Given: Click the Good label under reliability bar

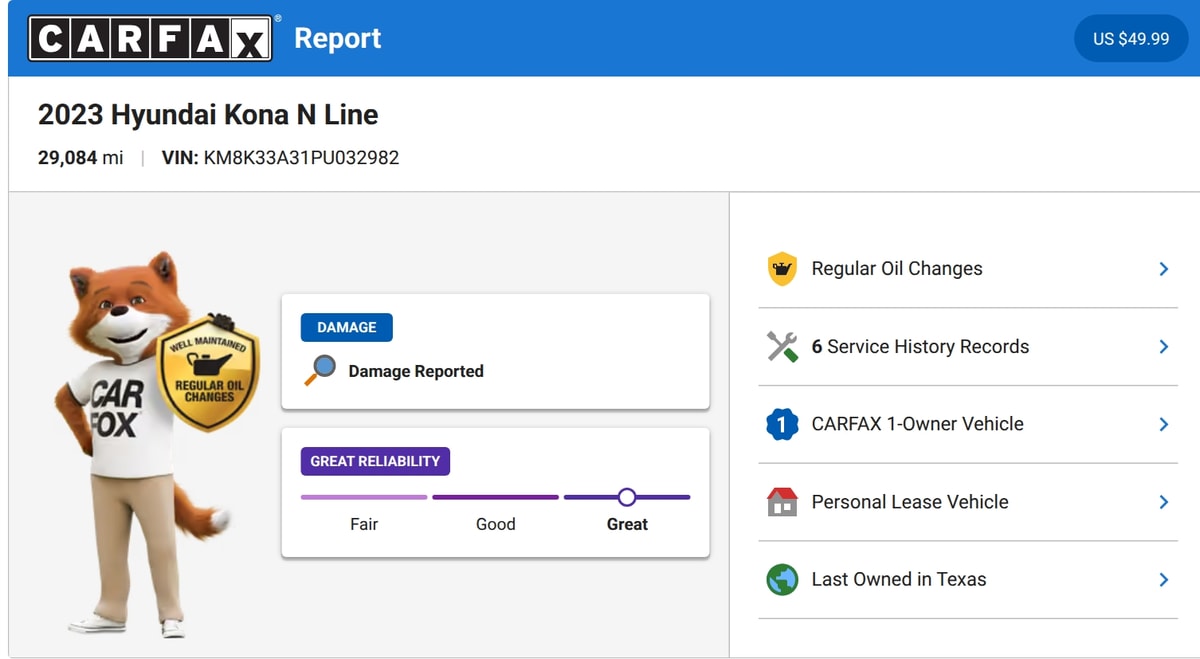Looking at the screenshot, I should click(x=495, y=524).
